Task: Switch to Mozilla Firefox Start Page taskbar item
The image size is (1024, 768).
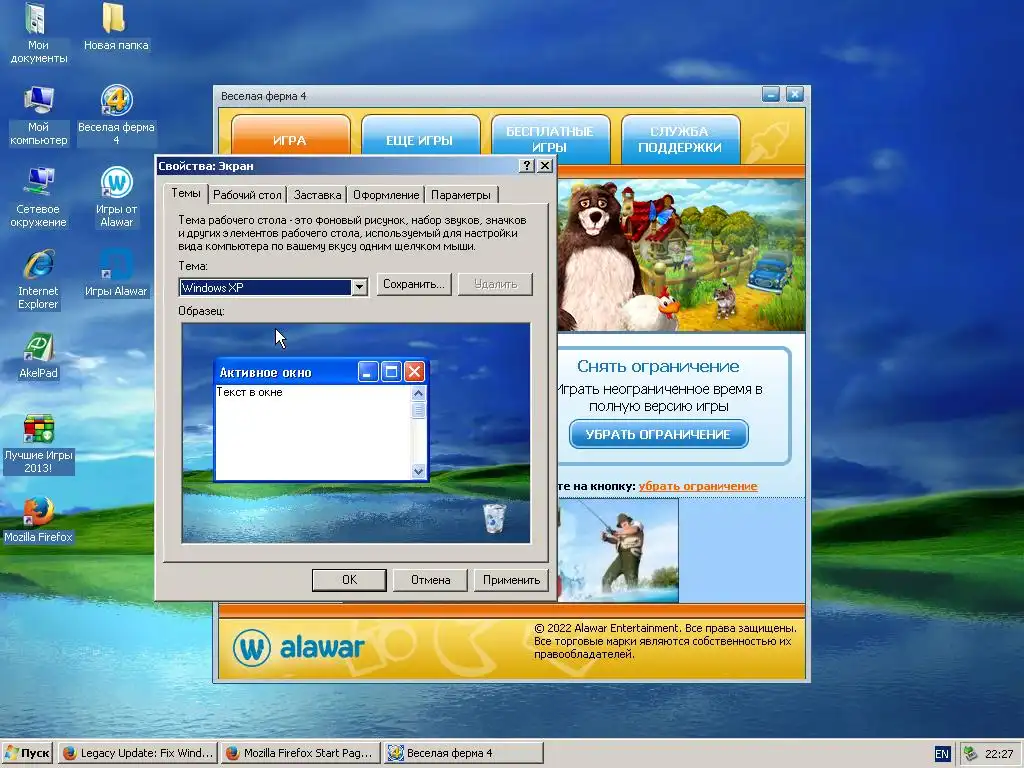Action: click(300, 753)
